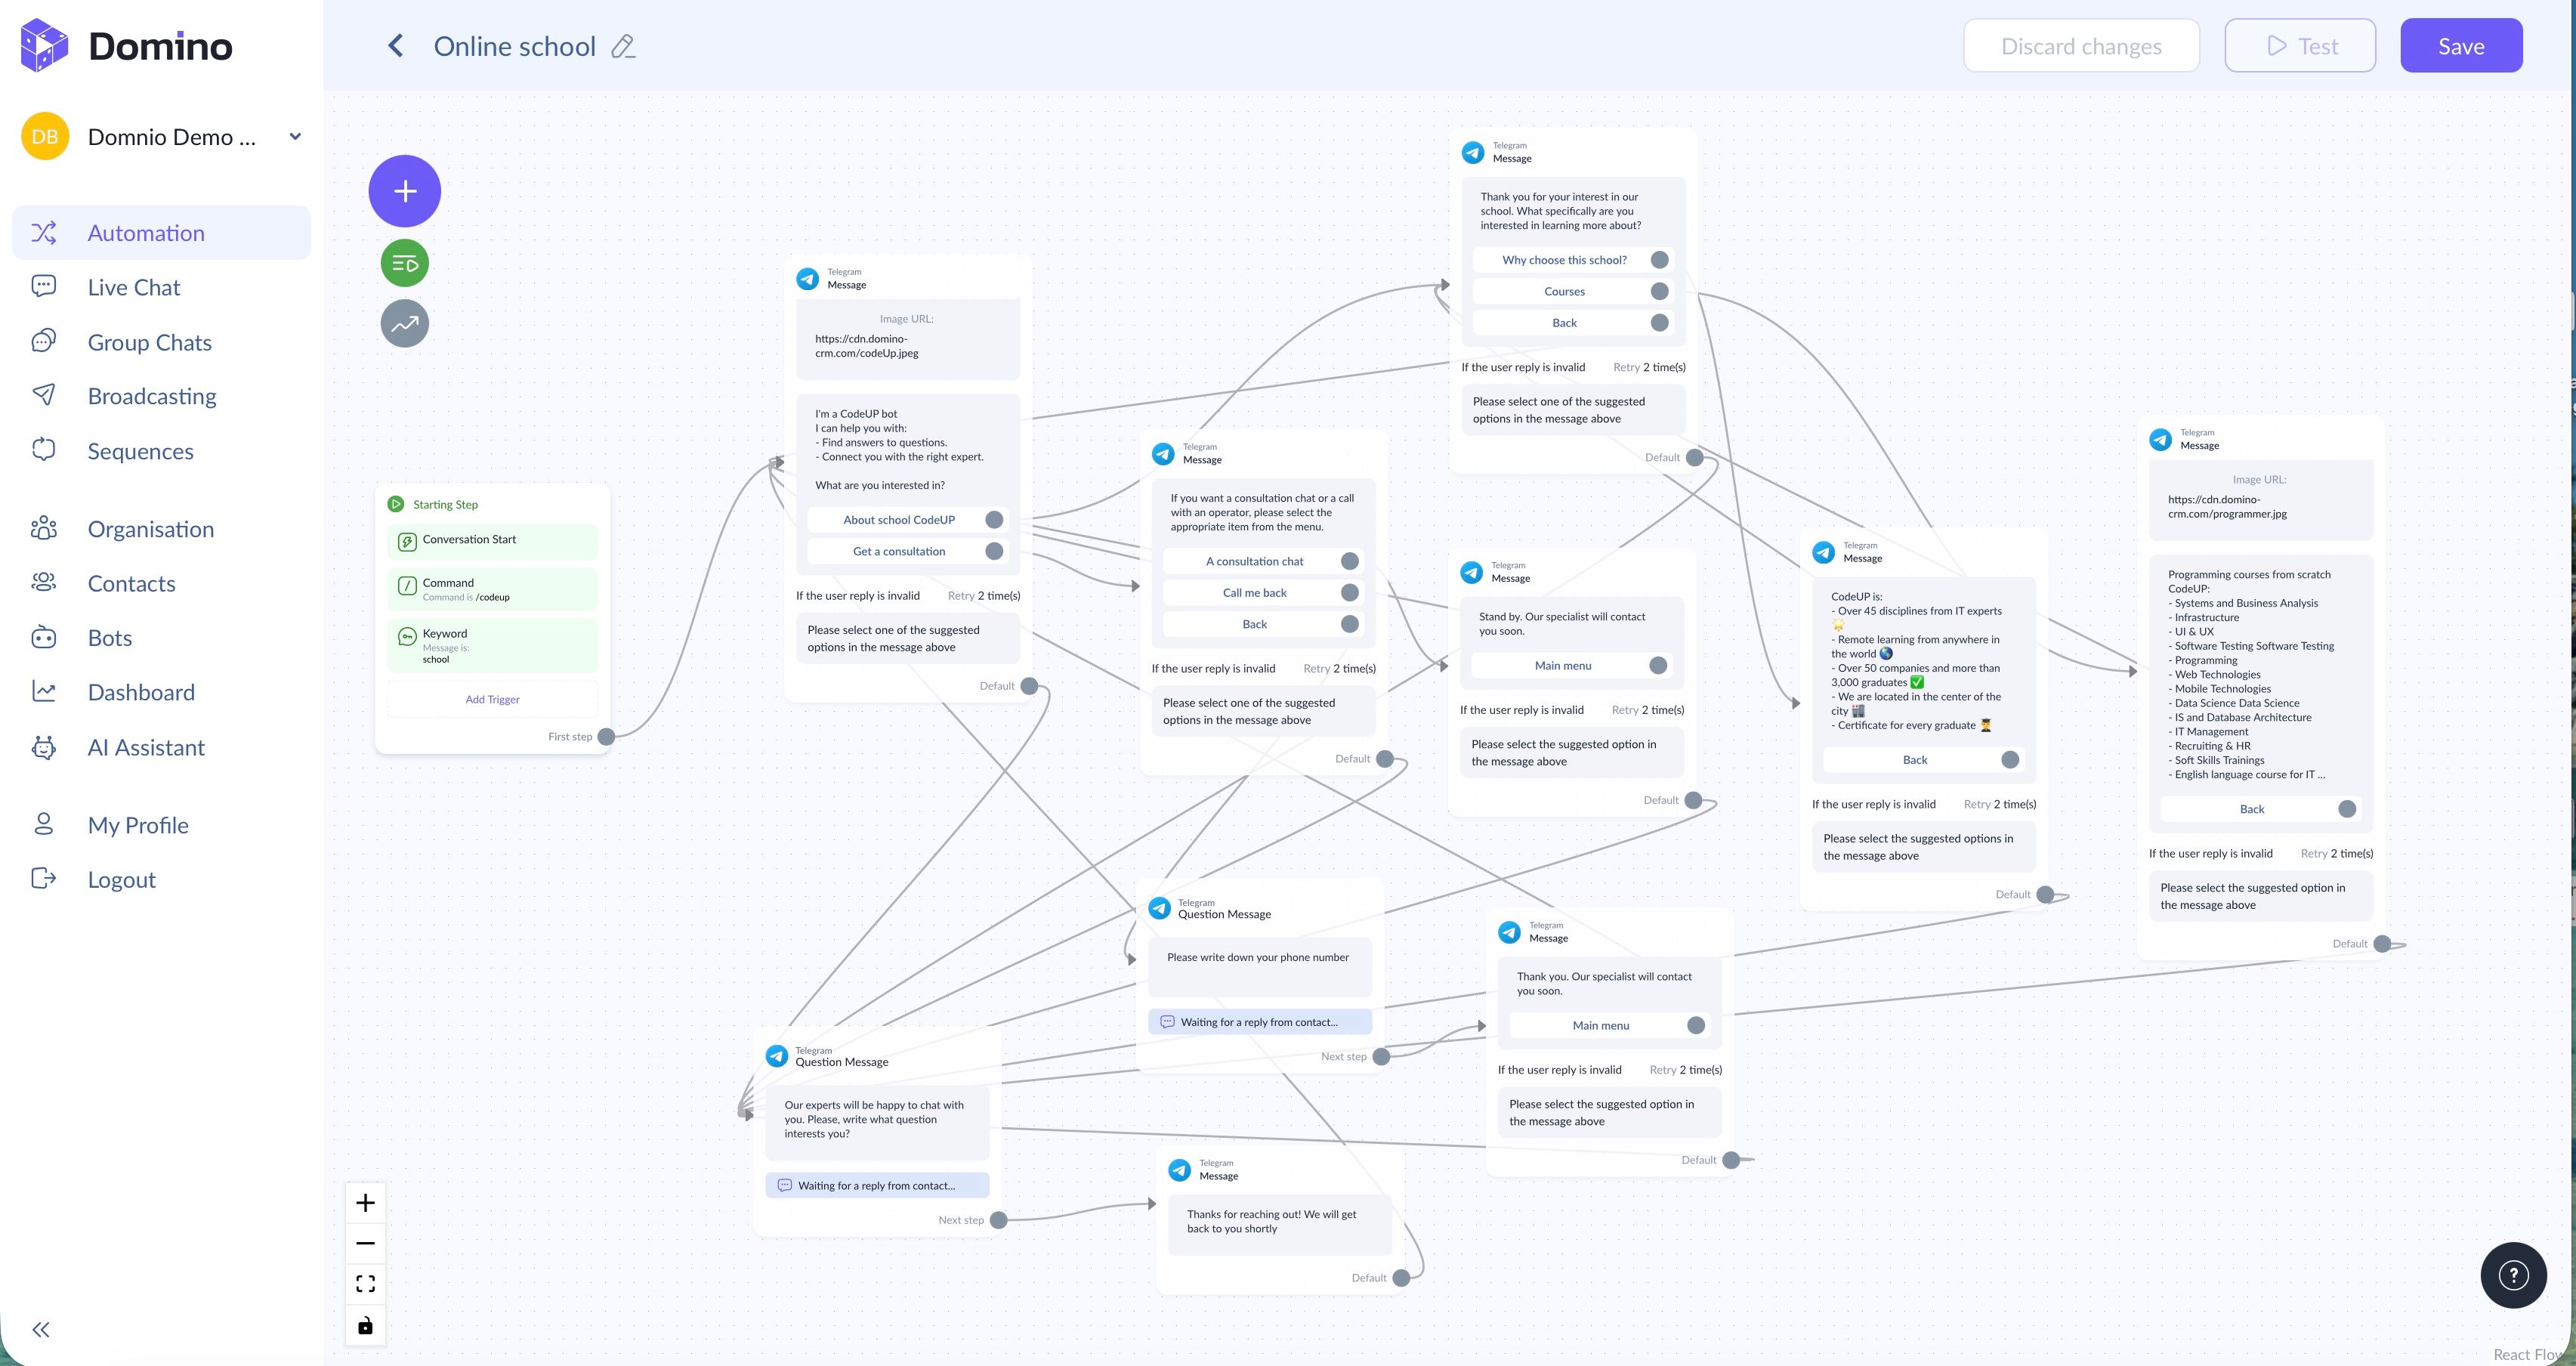Zoom out the canvas with minus control
Image resolution: width=2576 pixels, height=1366 pixels.
click(365, 1243)
